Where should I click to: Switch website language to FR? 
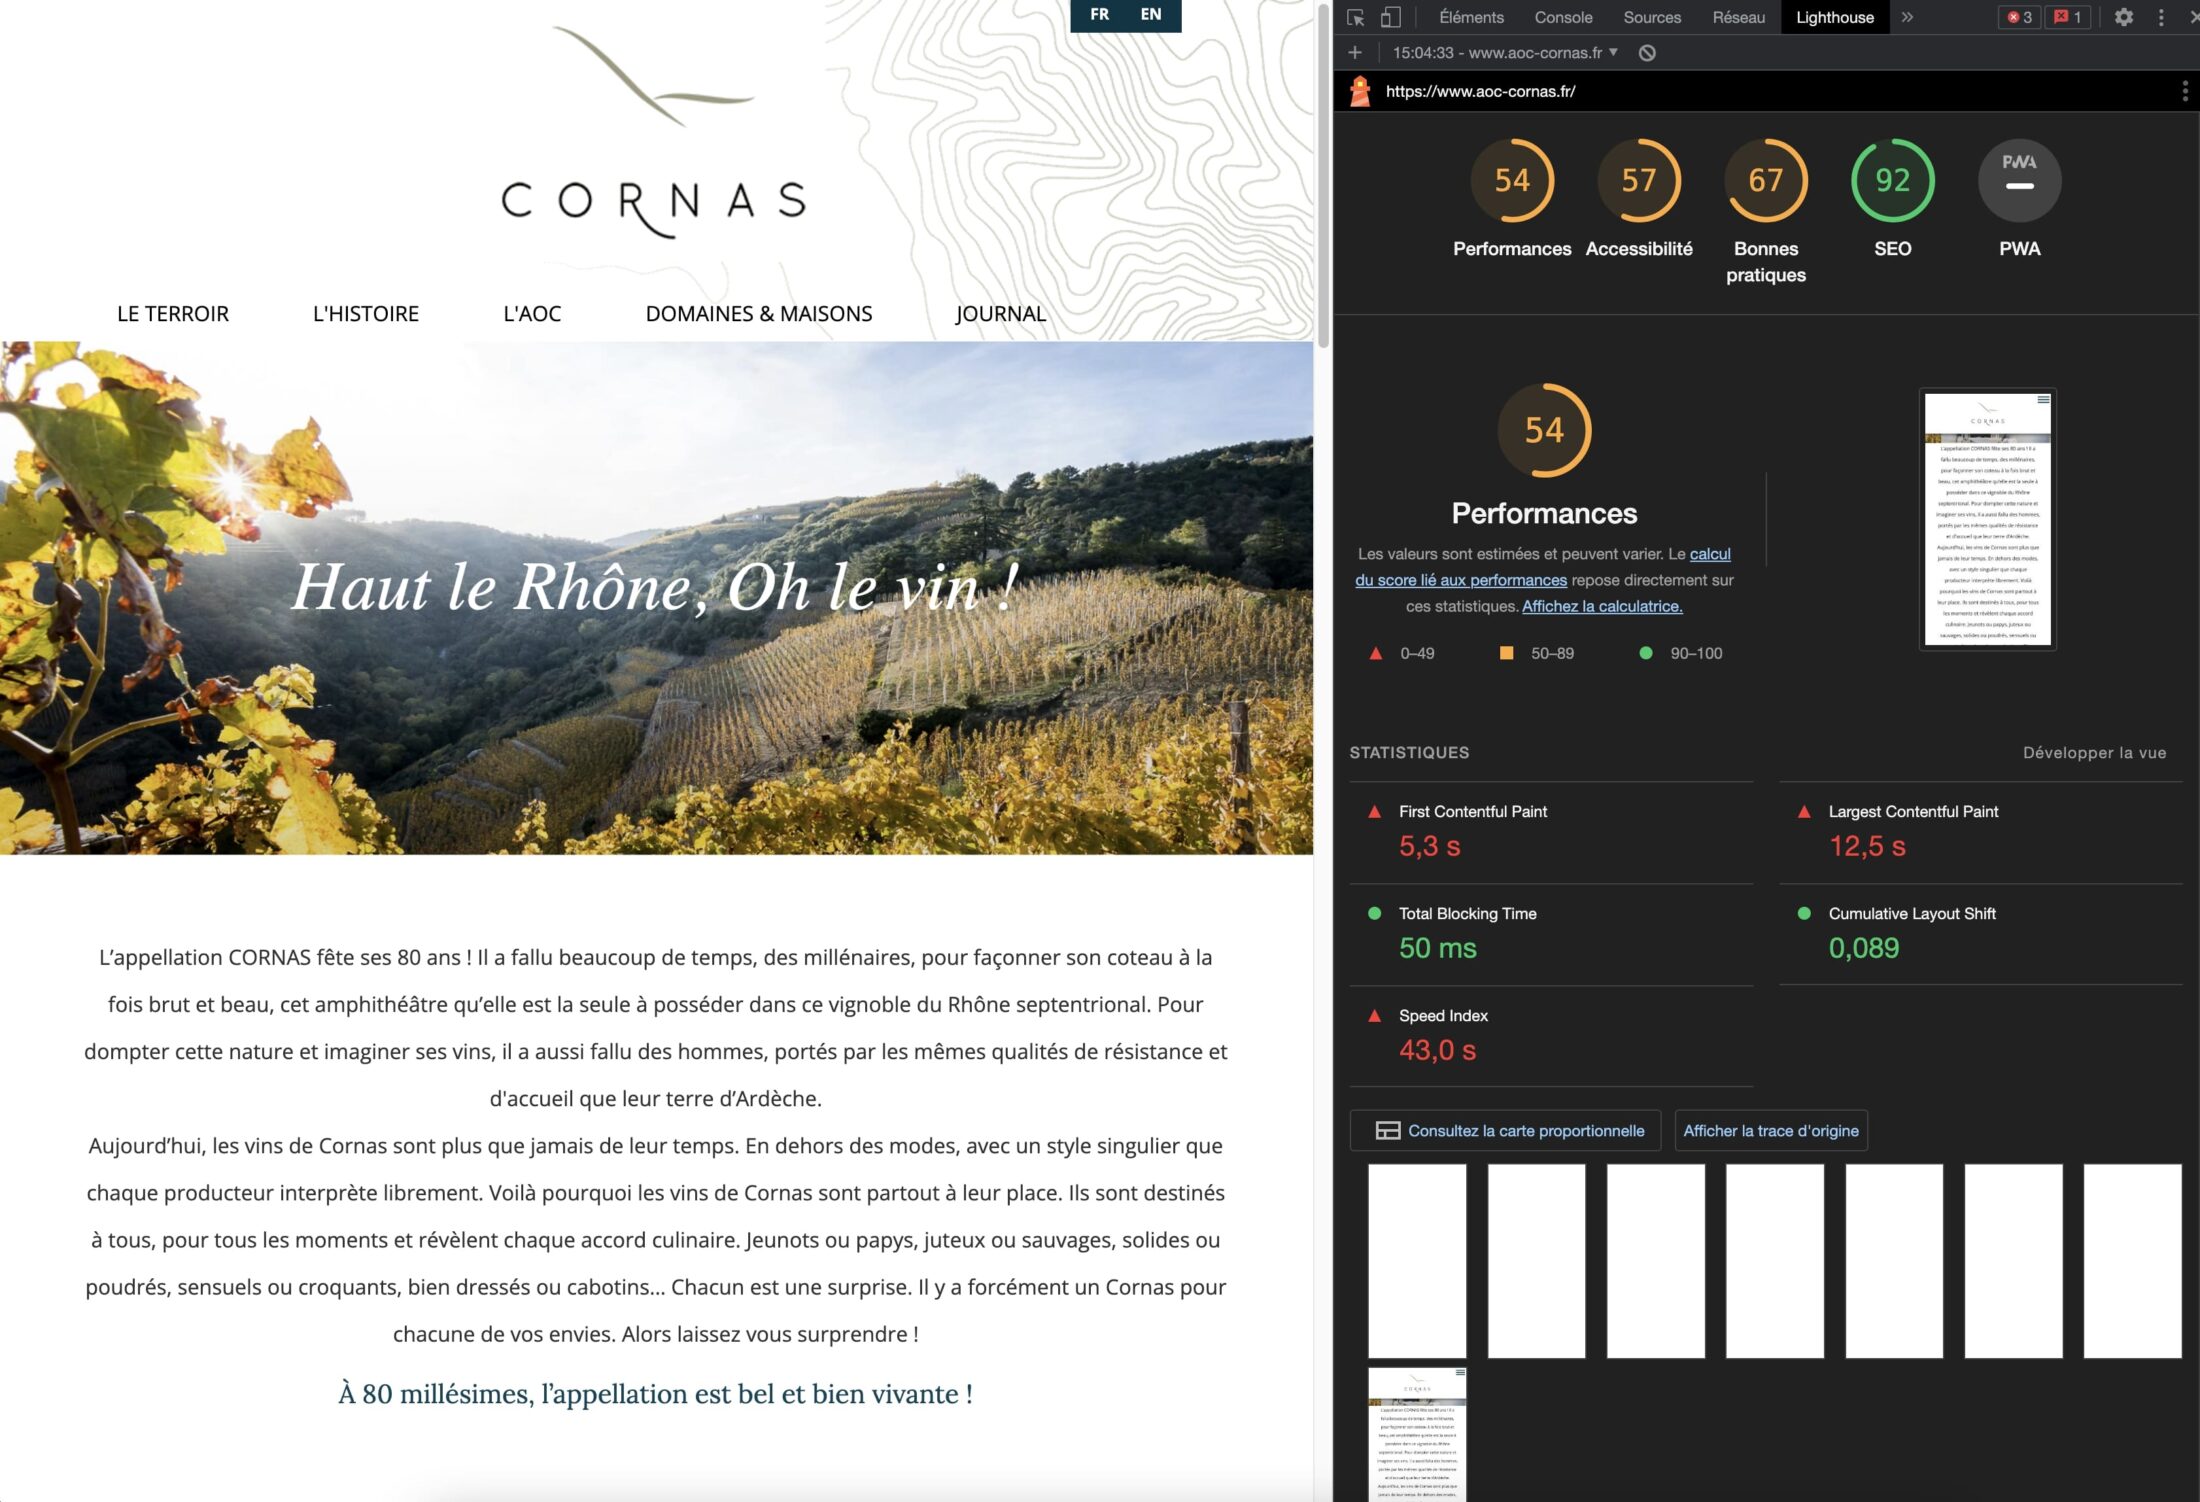click(x=1099, y=15)
